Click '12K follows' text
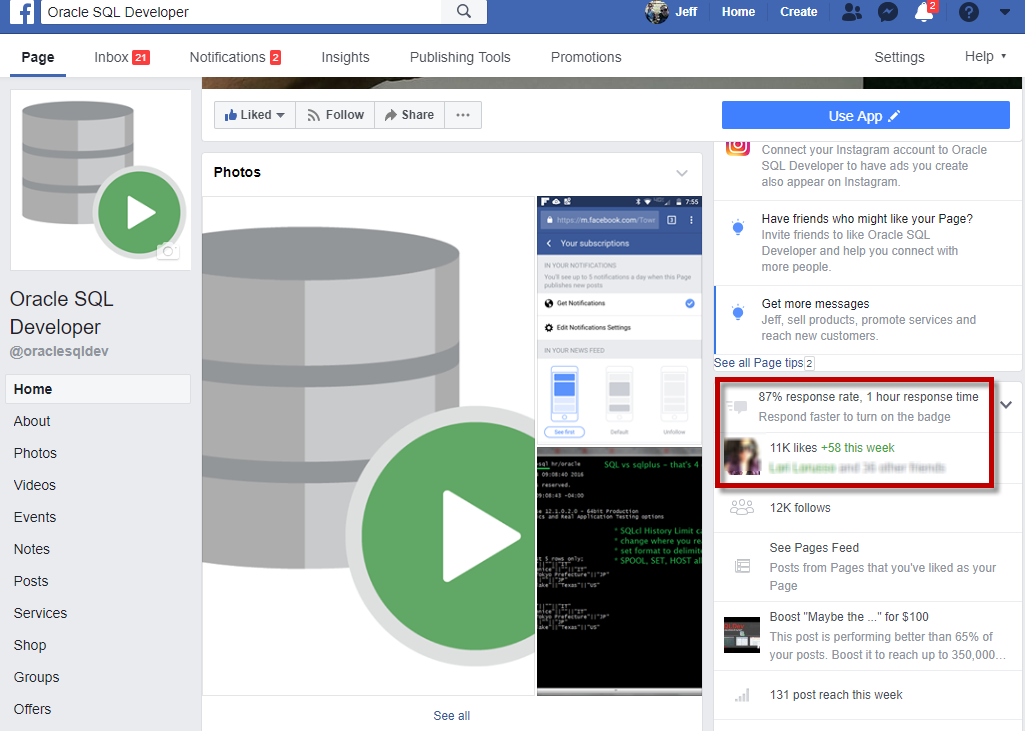 pyautogui.click(x=800, y=508)
